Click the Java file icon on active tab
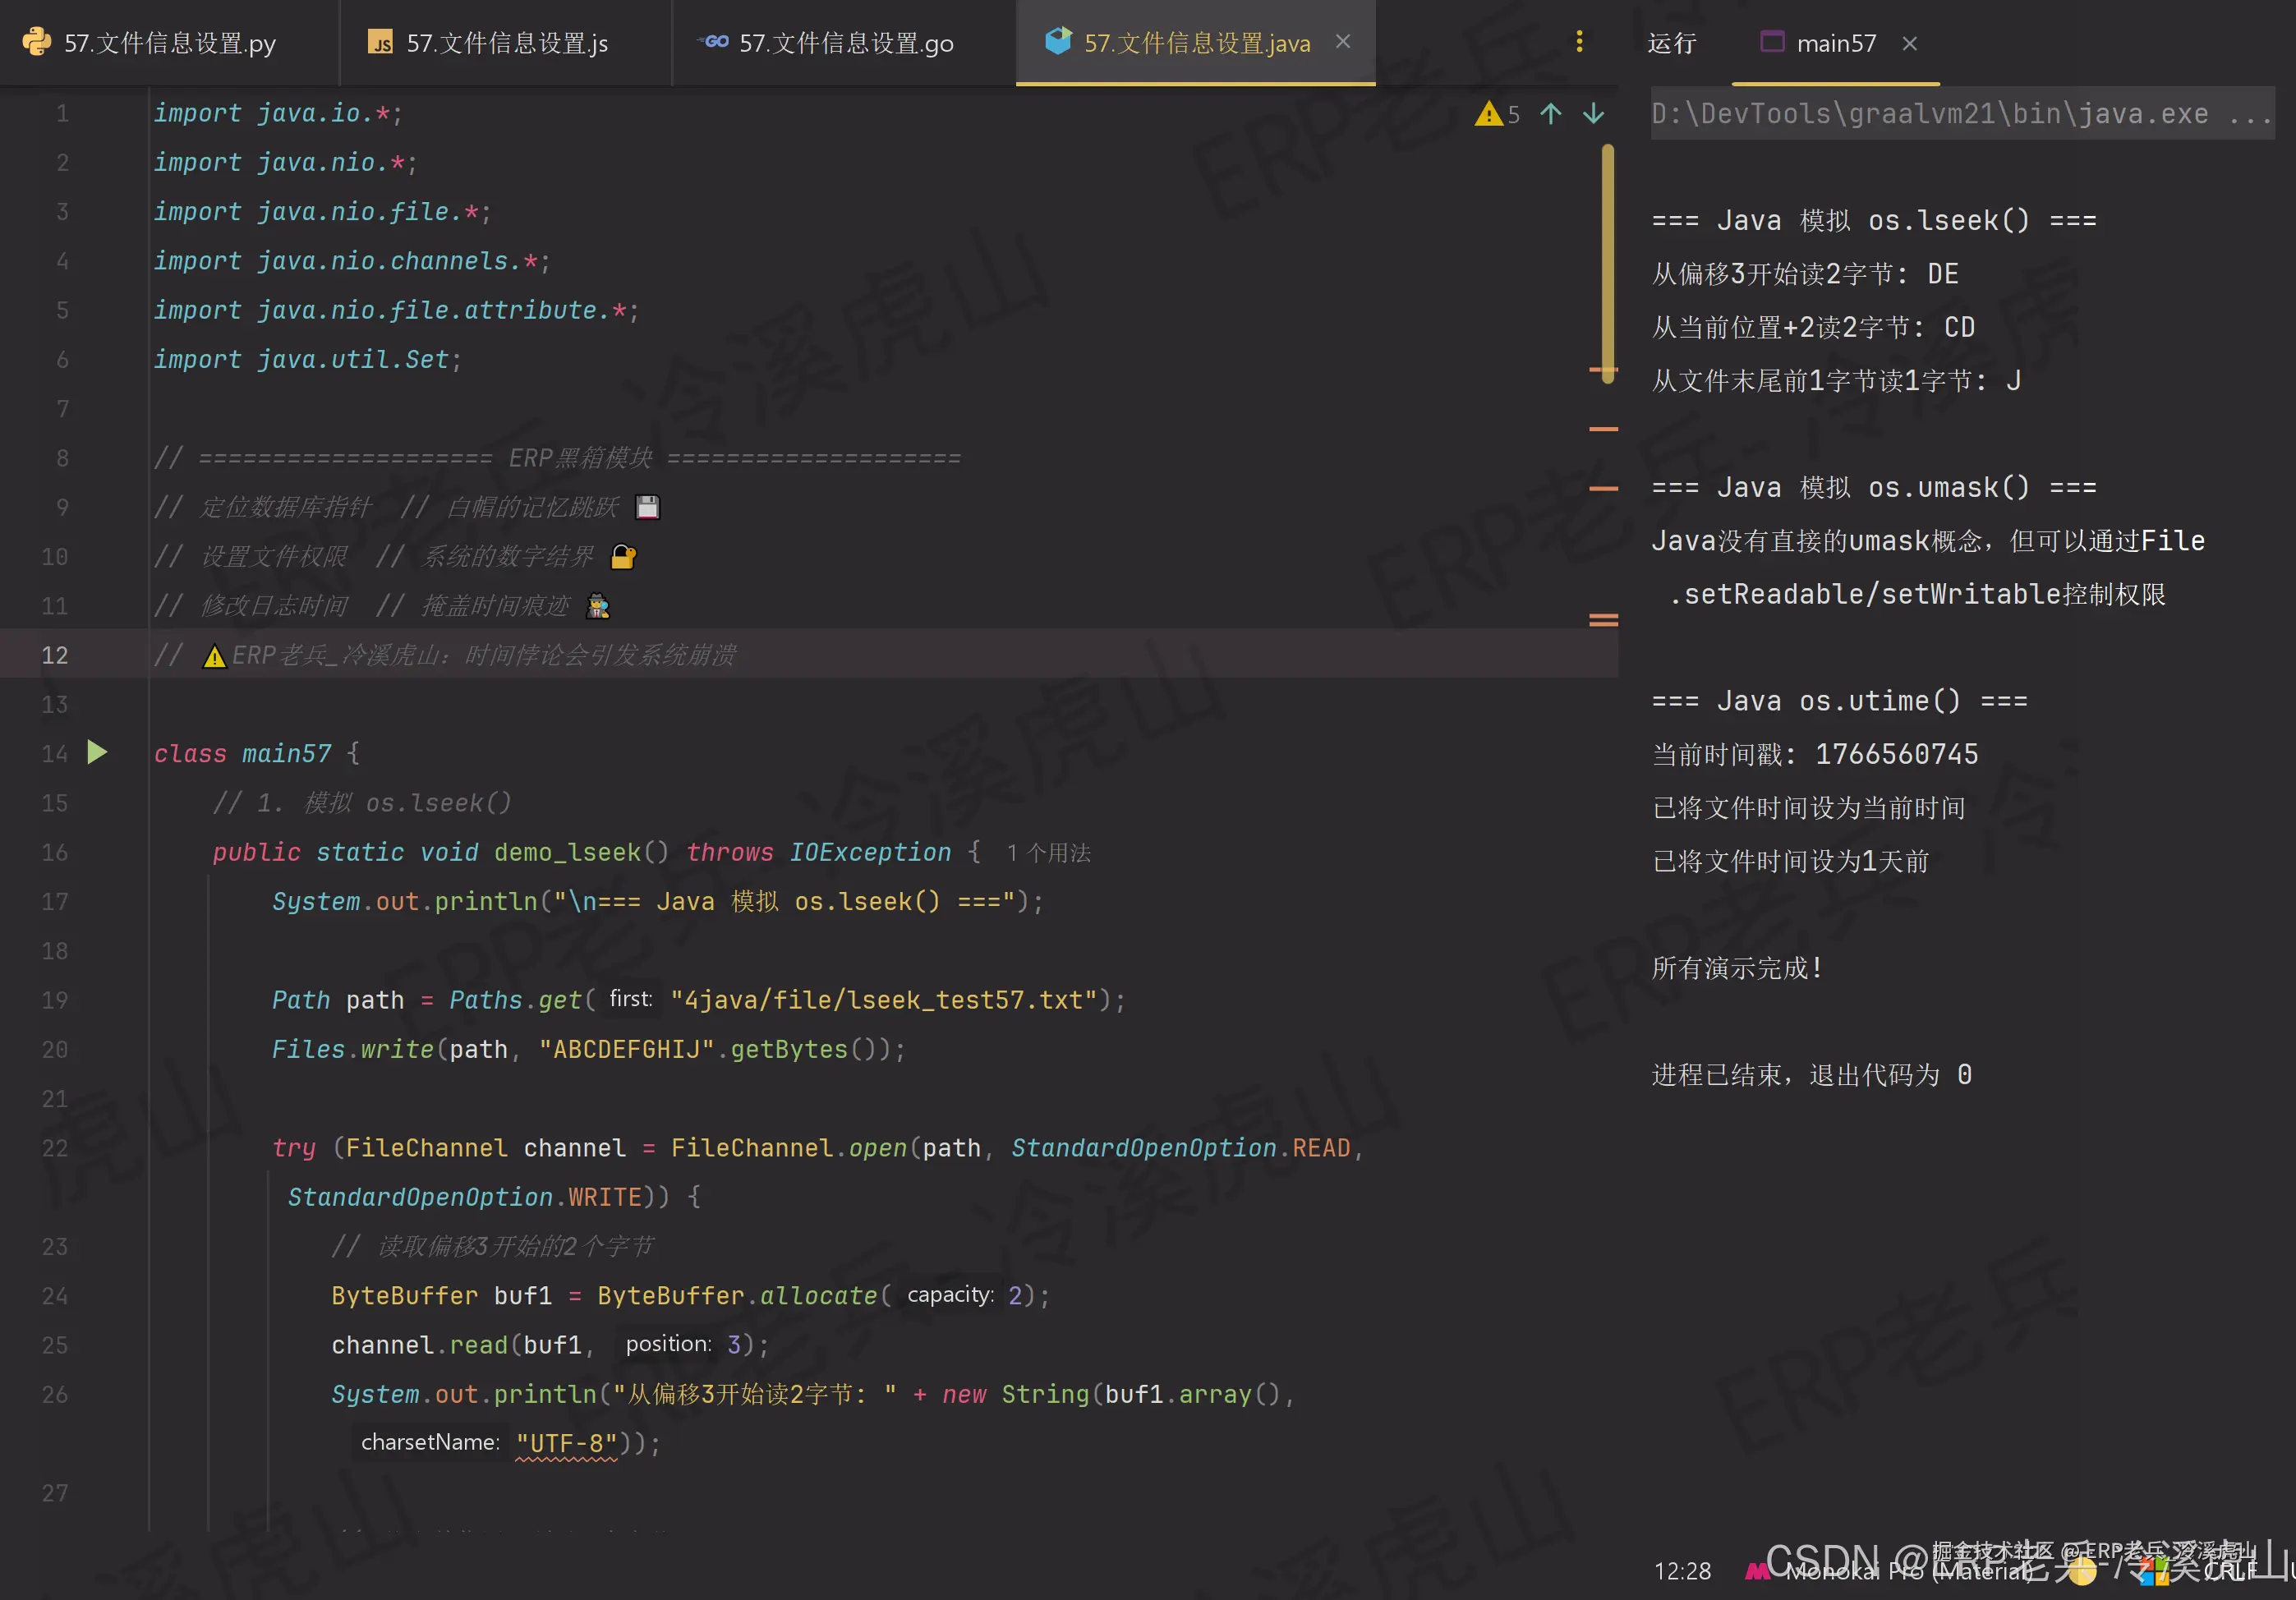2296x1600 pixels. pos(1057,41)
